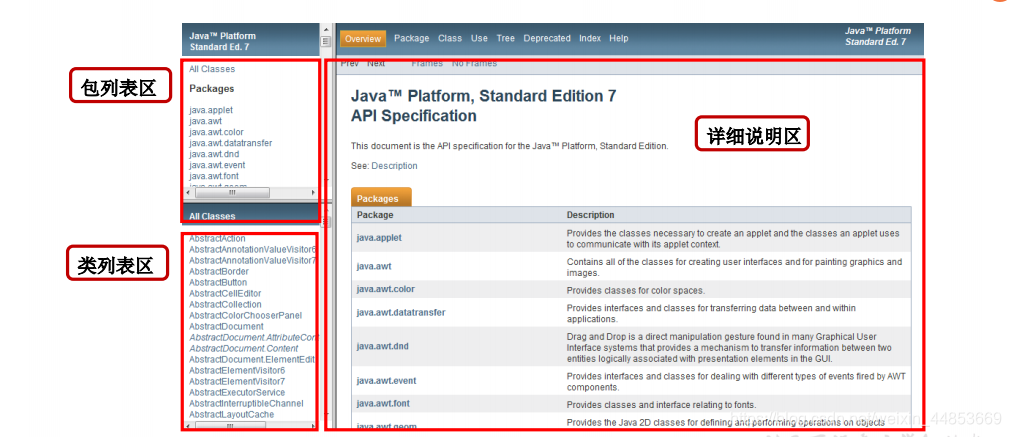The image size is (1011, 437).
Task: Open AbstractDocument.ElementEdit class link
Action: coord(252,359)
